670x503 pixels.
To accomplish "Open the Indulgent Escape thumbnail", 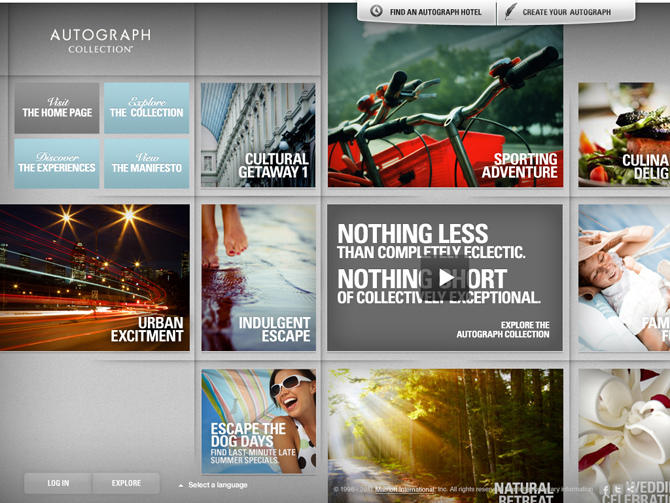I will 258,277.
